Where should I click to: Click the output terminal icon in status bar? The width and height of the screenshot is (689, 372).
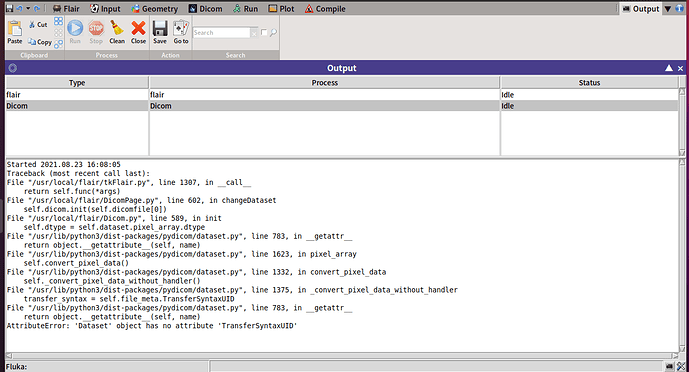[x=669, y=366]
